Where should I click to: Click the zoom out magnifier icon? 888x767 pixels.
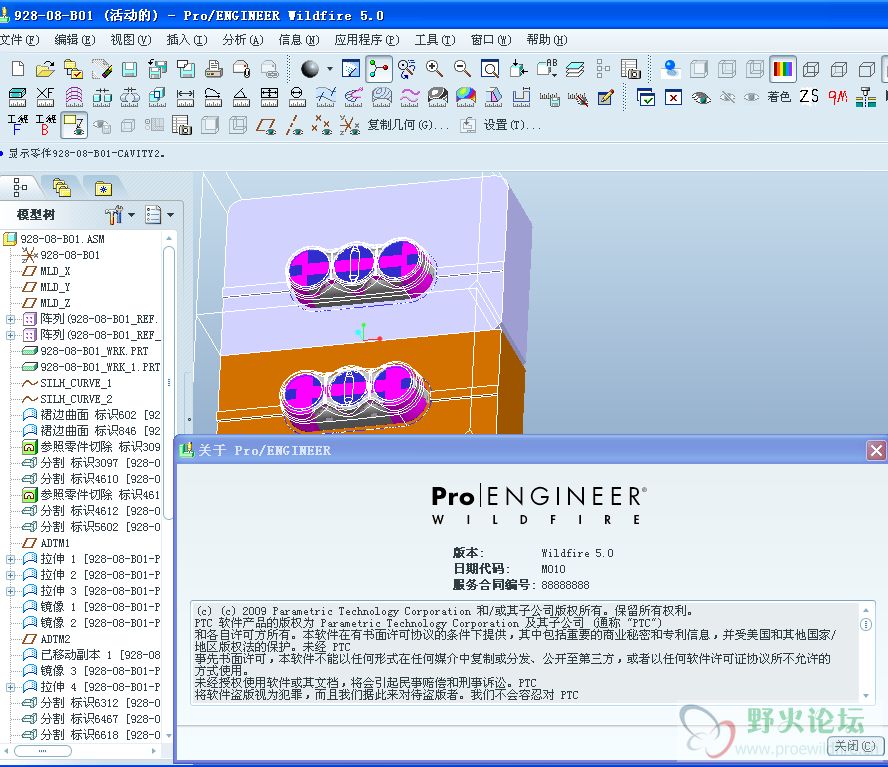point(462,69)
